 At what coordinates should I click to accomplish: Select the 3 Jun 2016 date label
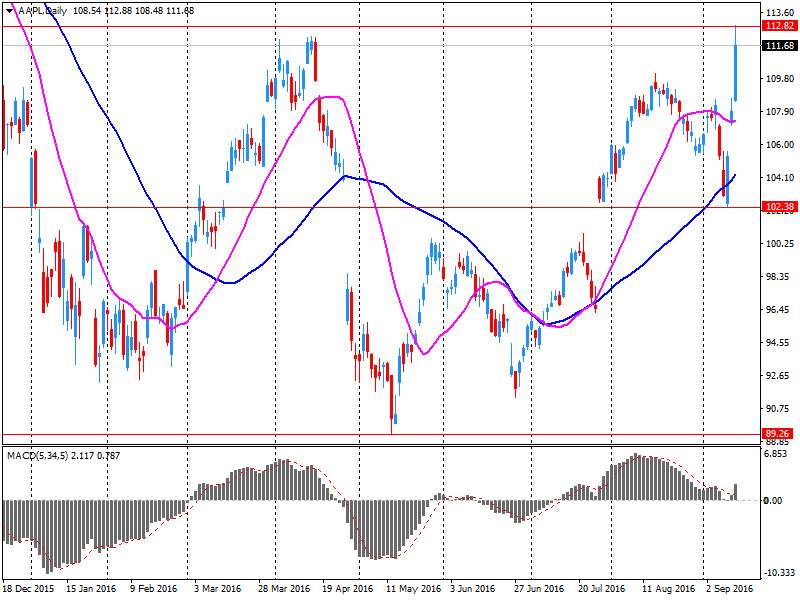click(472, 588)
